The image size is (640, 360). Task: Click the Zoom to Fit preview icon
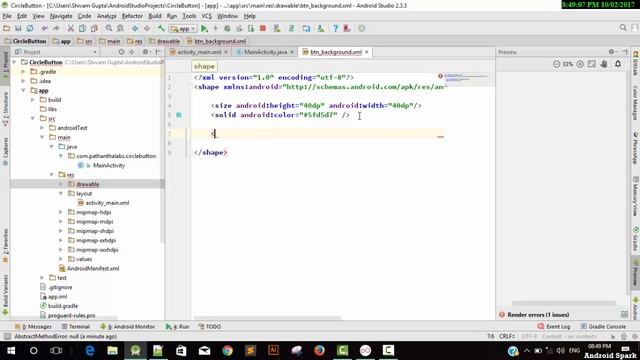[x=592, y=64]
